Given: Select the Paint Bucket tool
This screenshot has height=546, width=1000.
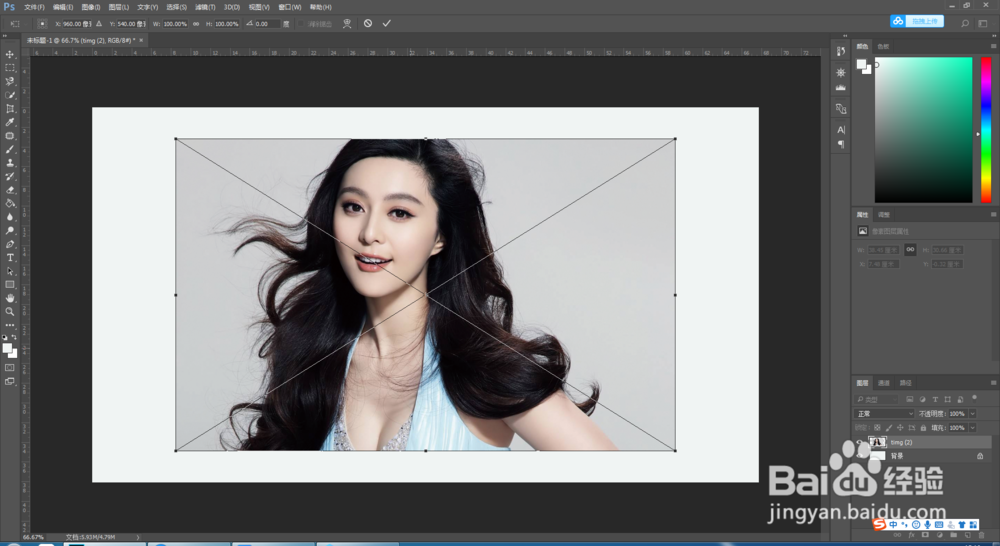Looking at the screenshot, I should [10, 203].
